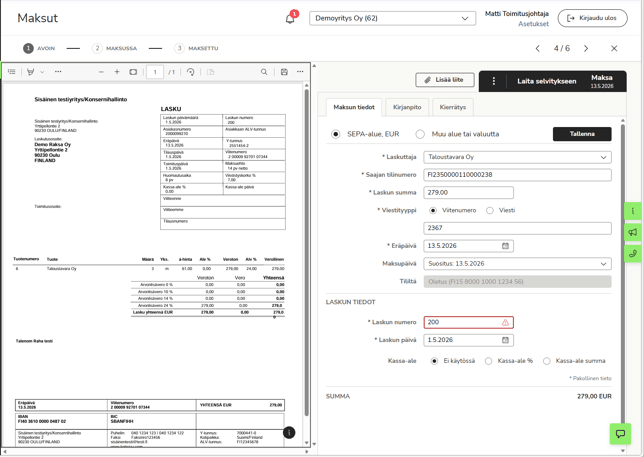Open Laskun päivä calendar picker
This screenshot has height=457, width=644.
click(505, 340)
